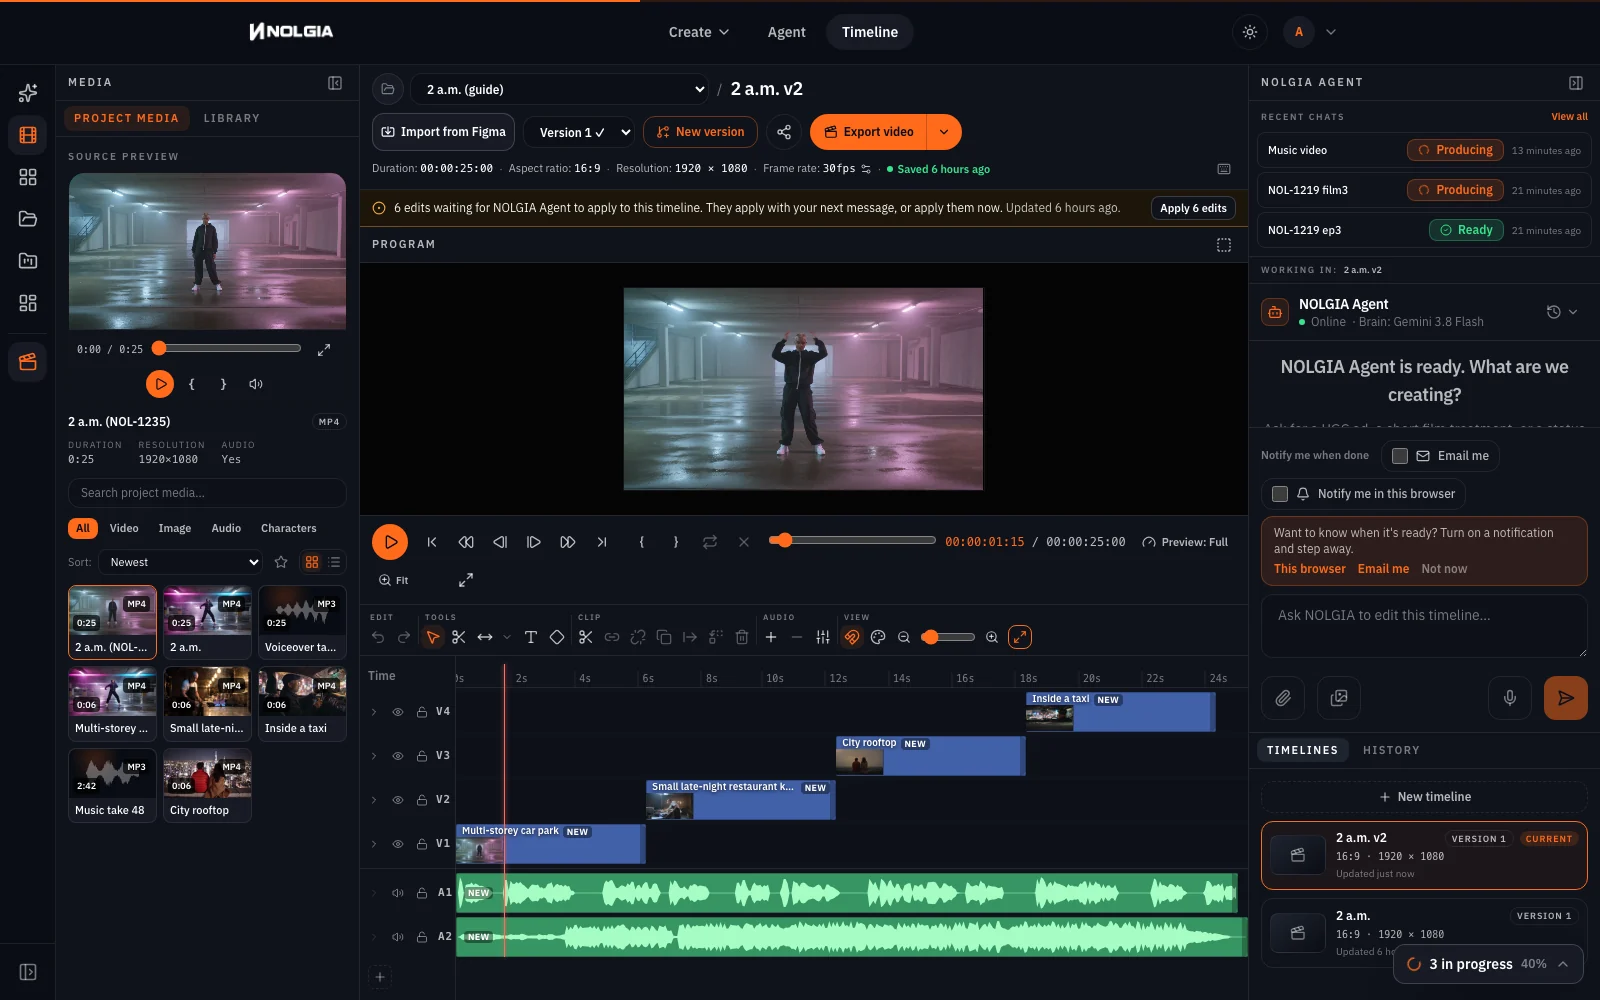
Task: Zoom out the timeline
Action: (904, 637)
